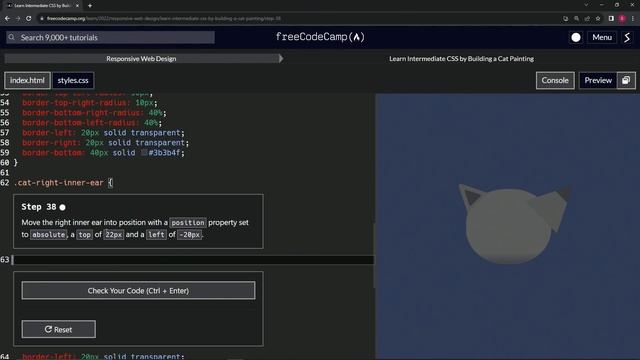Image resolution: width=640 pixels, height=360 pixels.
Task: Open the Responsive Web Design breadcrumb
Action: coord(141,58)
